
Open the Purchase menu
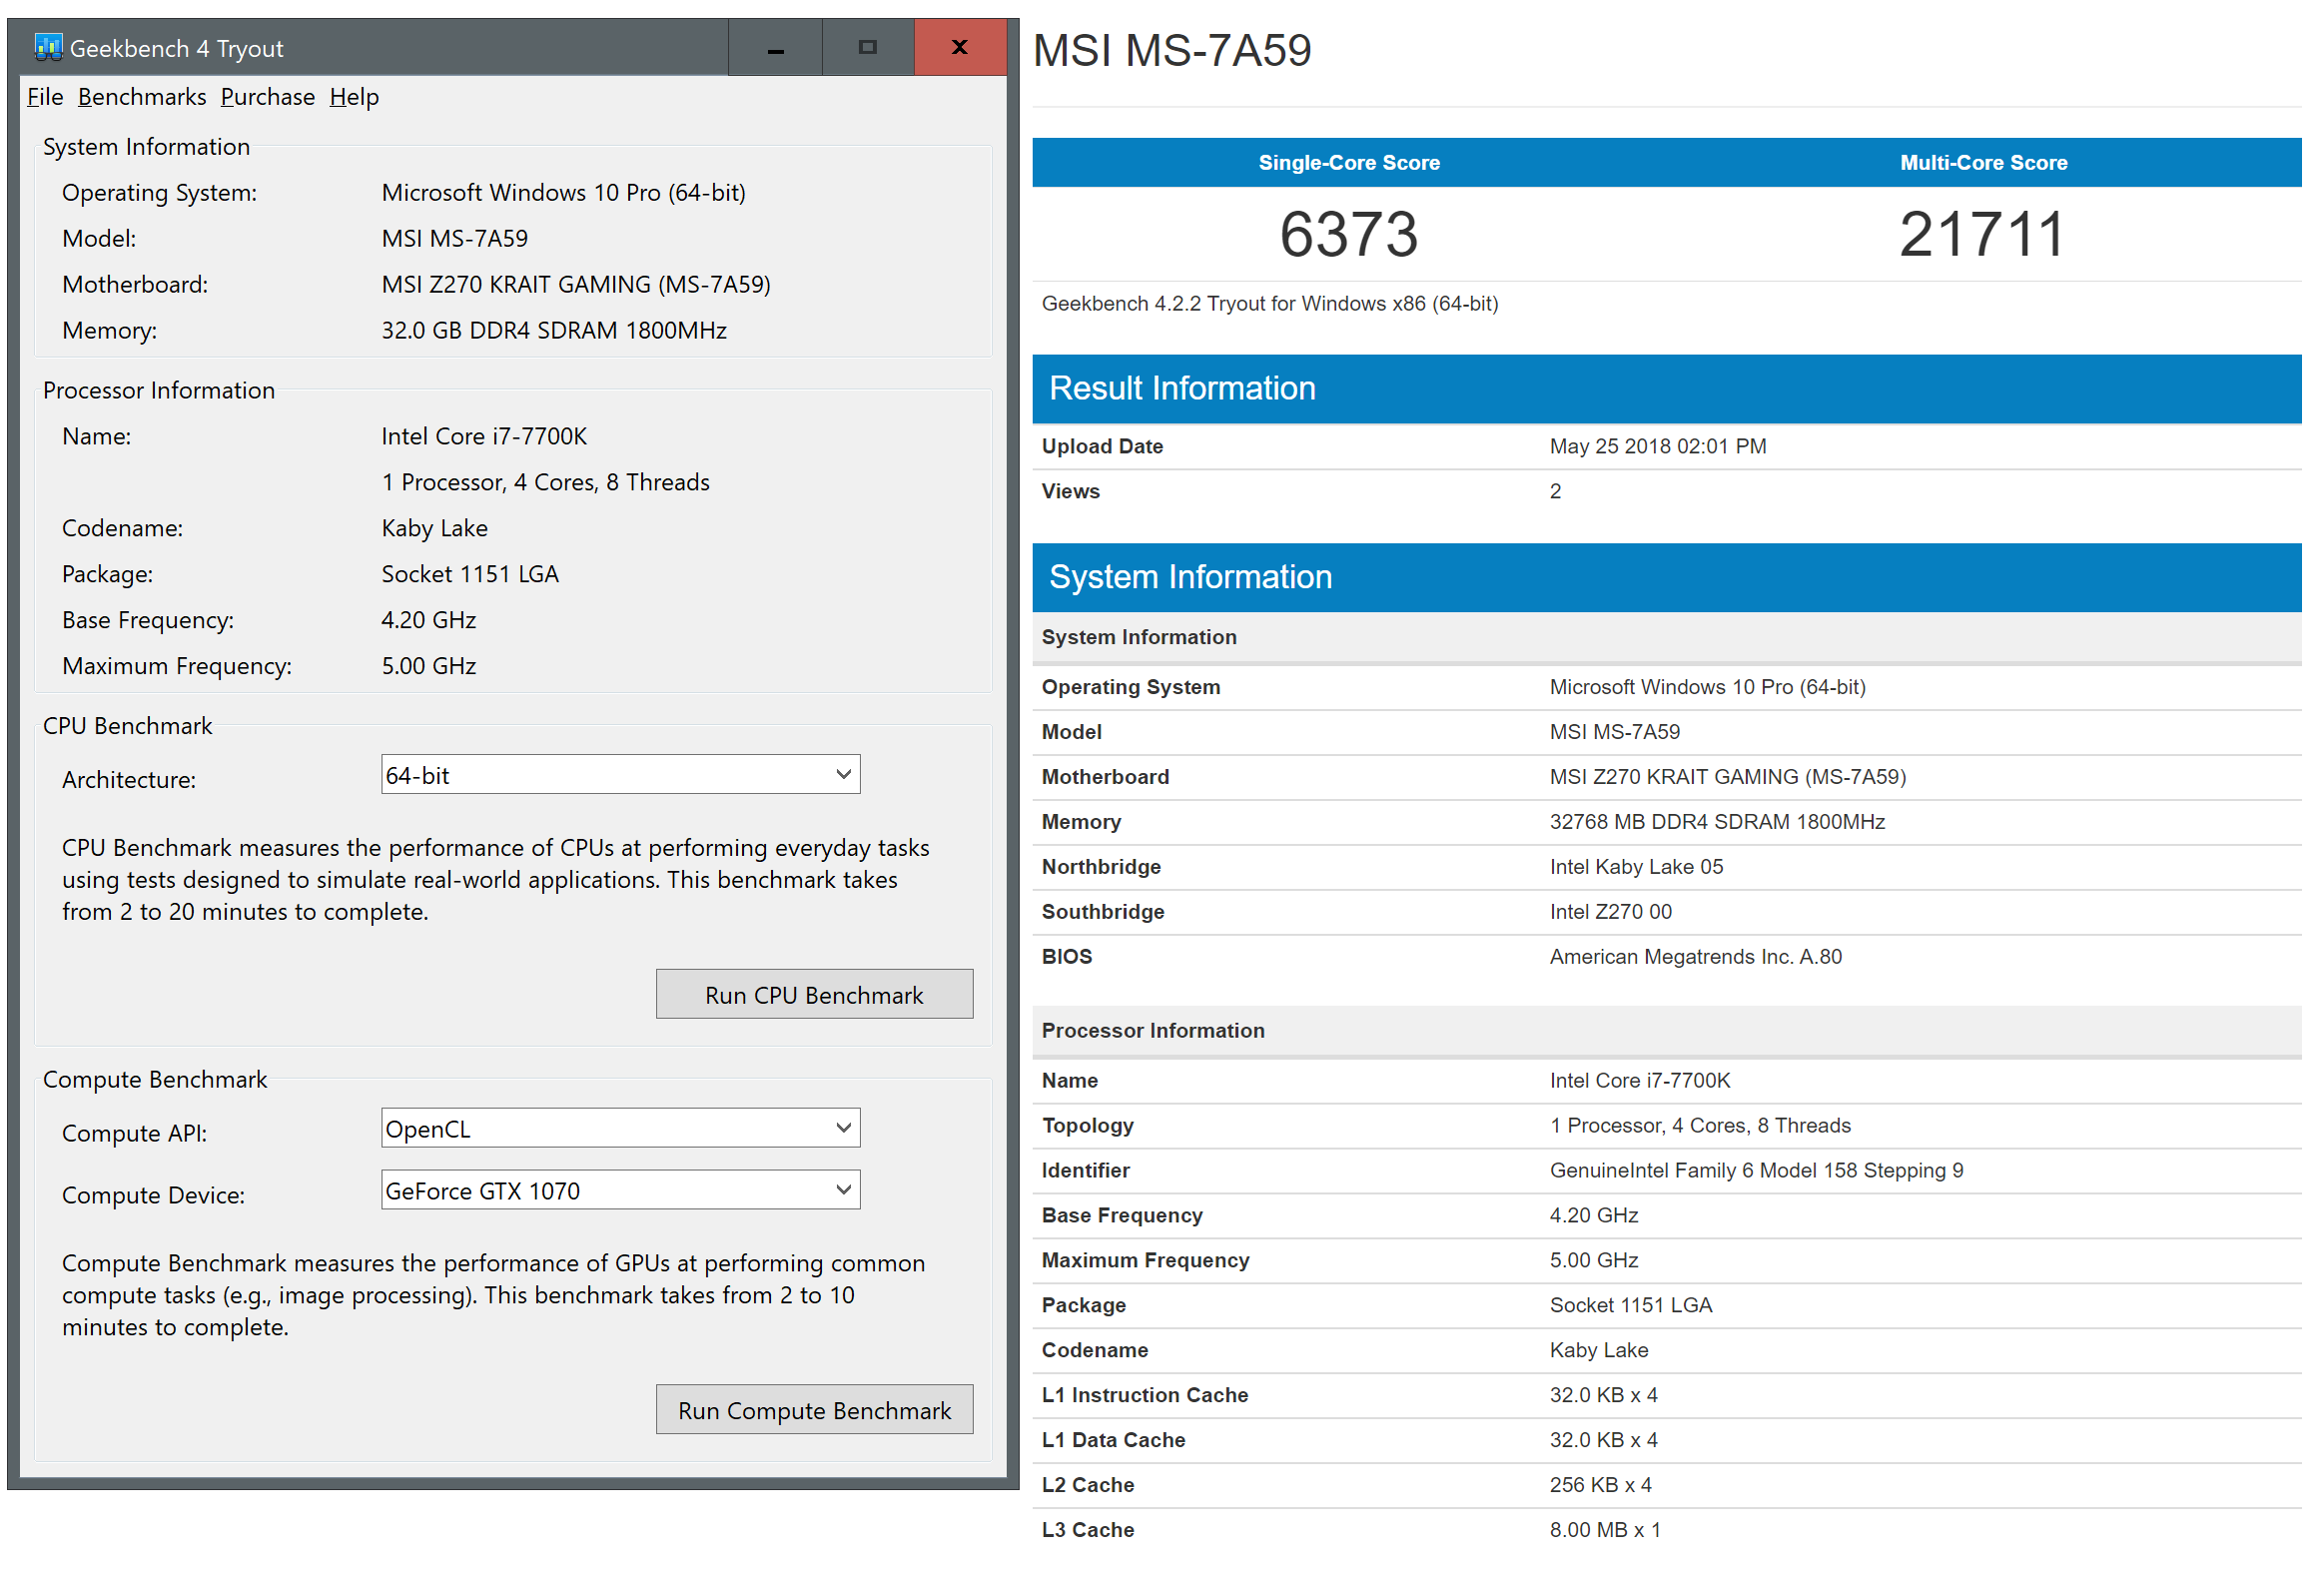coord(268,97)
